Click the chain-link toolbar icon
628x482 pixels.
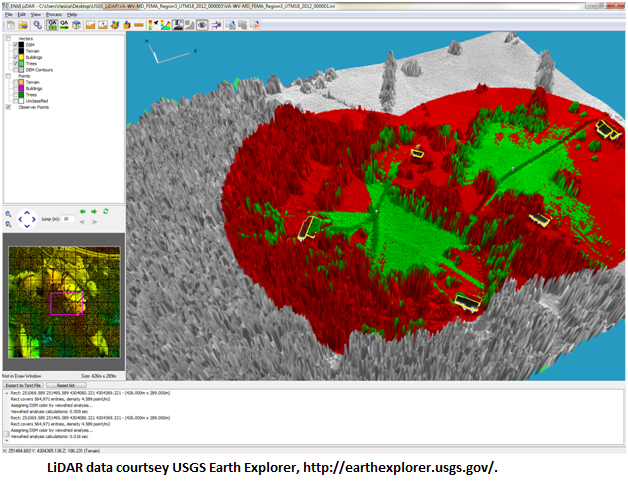(37, 25)
